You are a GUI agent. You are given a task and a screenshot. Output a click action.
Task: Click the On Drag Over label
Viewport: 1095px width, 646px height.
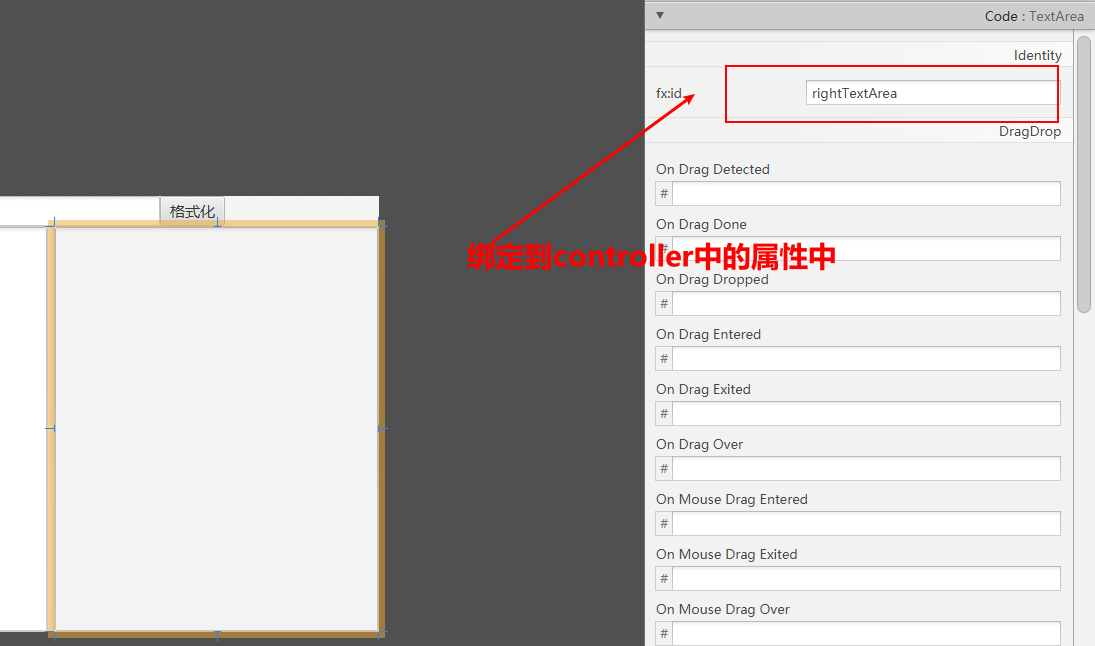click(699, 444)
